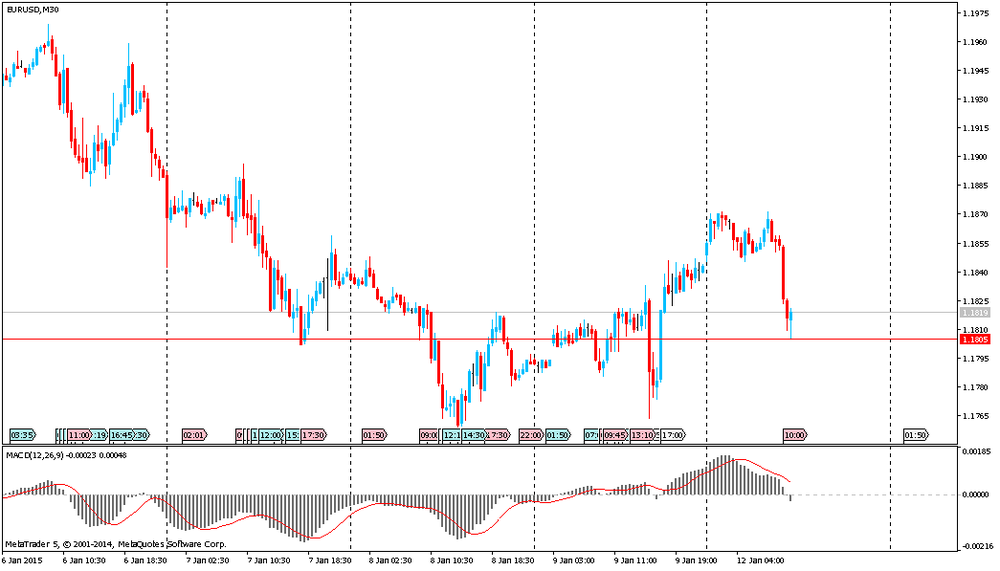The width and height of the screenshot is (1000, 571).
Task: Click the grey 1.1819 current price label
Action: coord(975,313)
